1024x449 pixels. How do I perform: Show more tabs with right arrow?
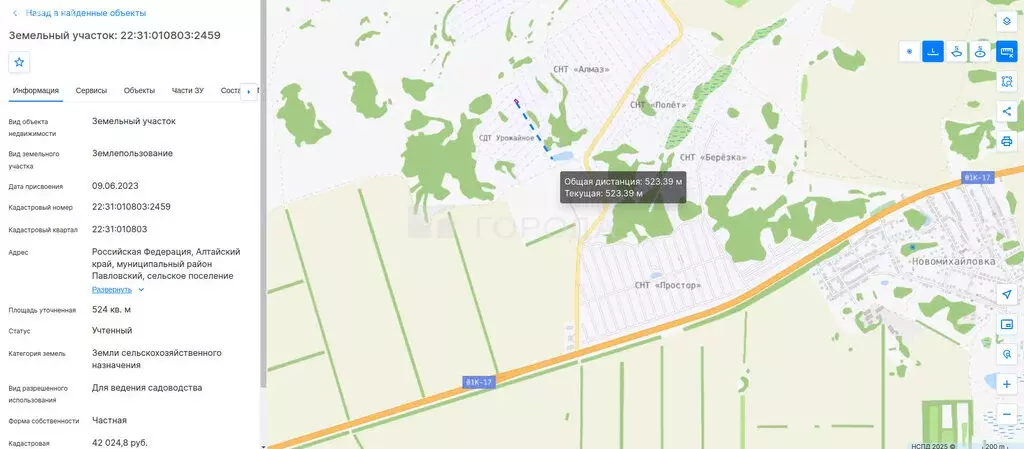249,92
